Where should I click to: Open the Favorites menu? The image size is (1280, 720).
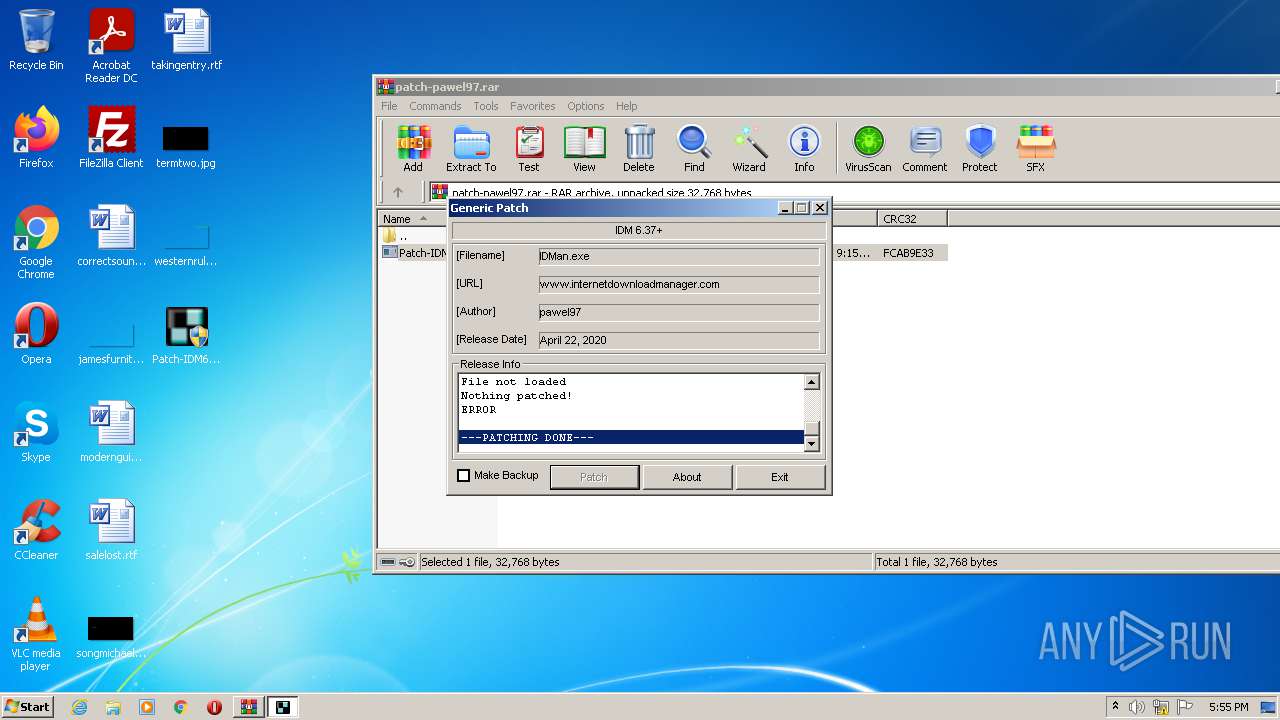533,106
